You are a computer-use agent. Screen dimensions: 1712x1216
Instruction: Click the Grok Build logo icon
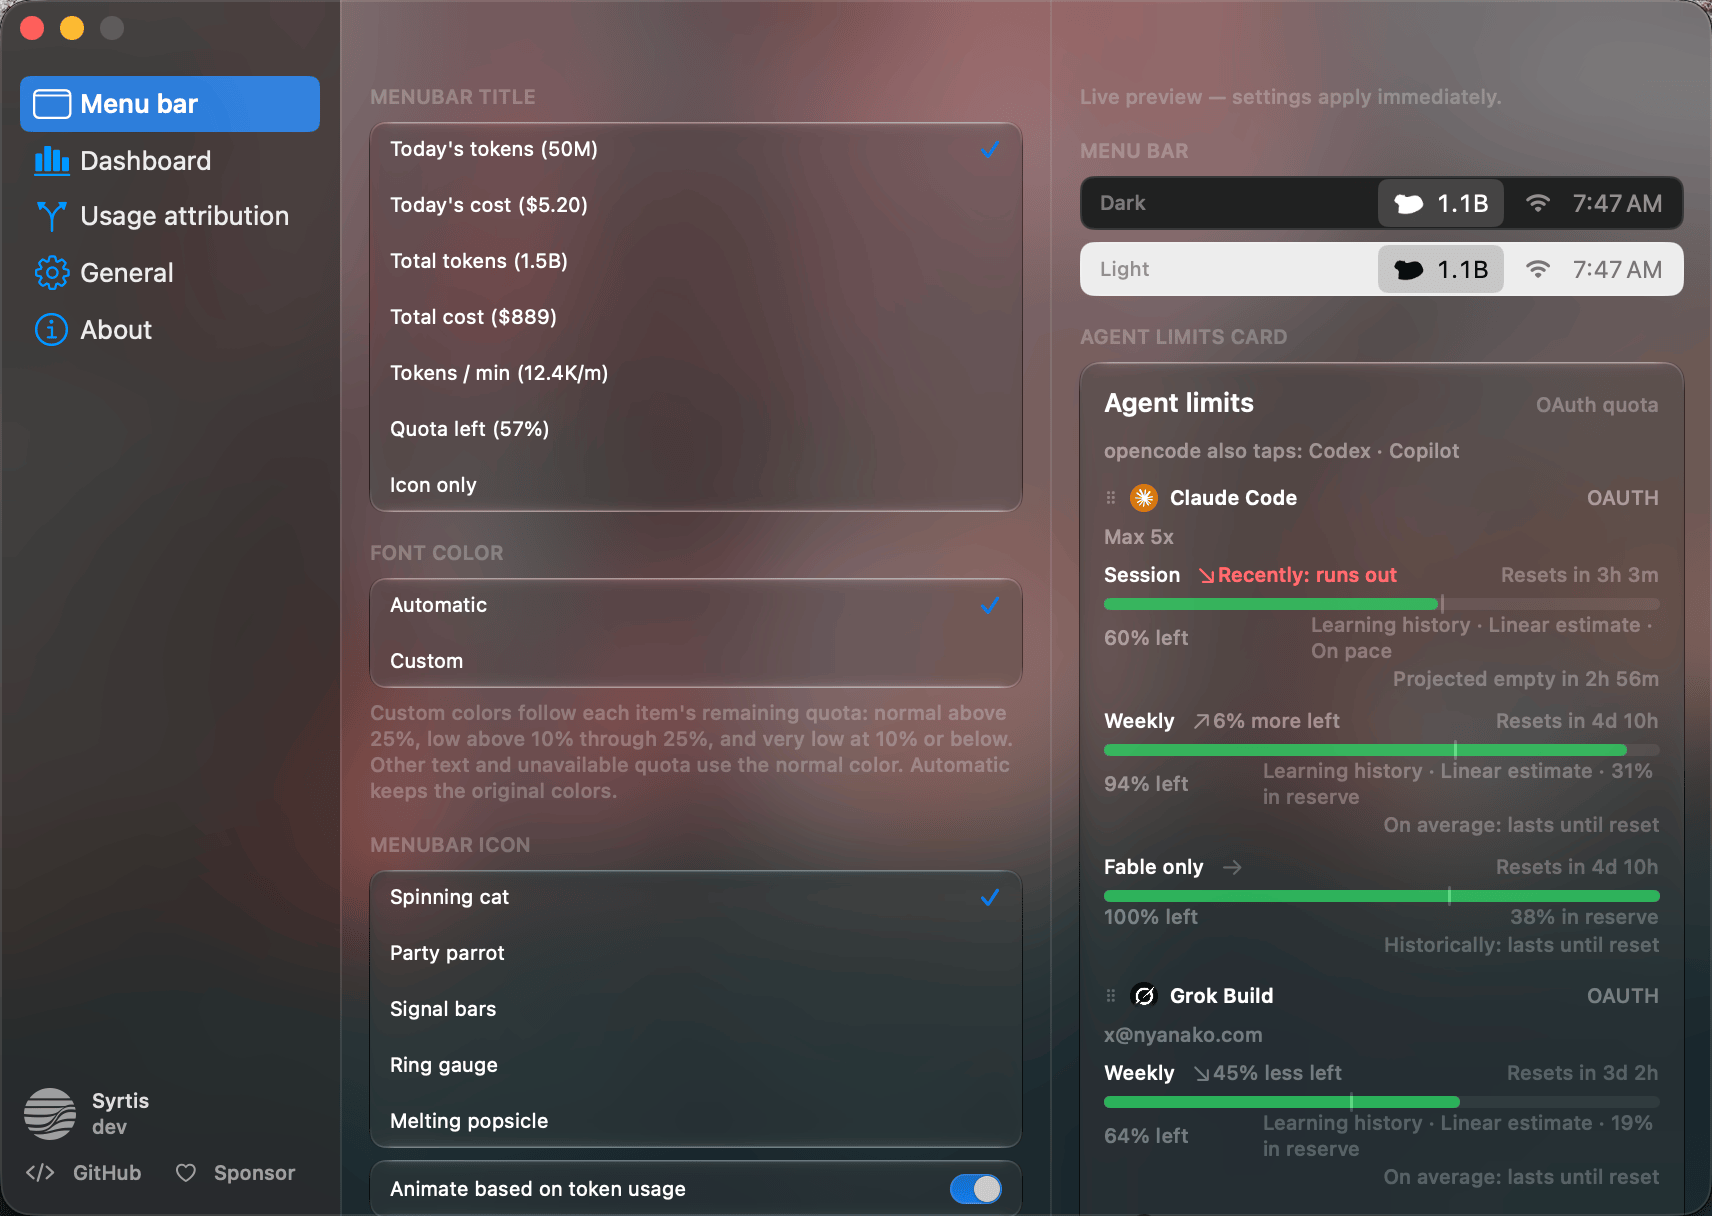[1144, 996]
